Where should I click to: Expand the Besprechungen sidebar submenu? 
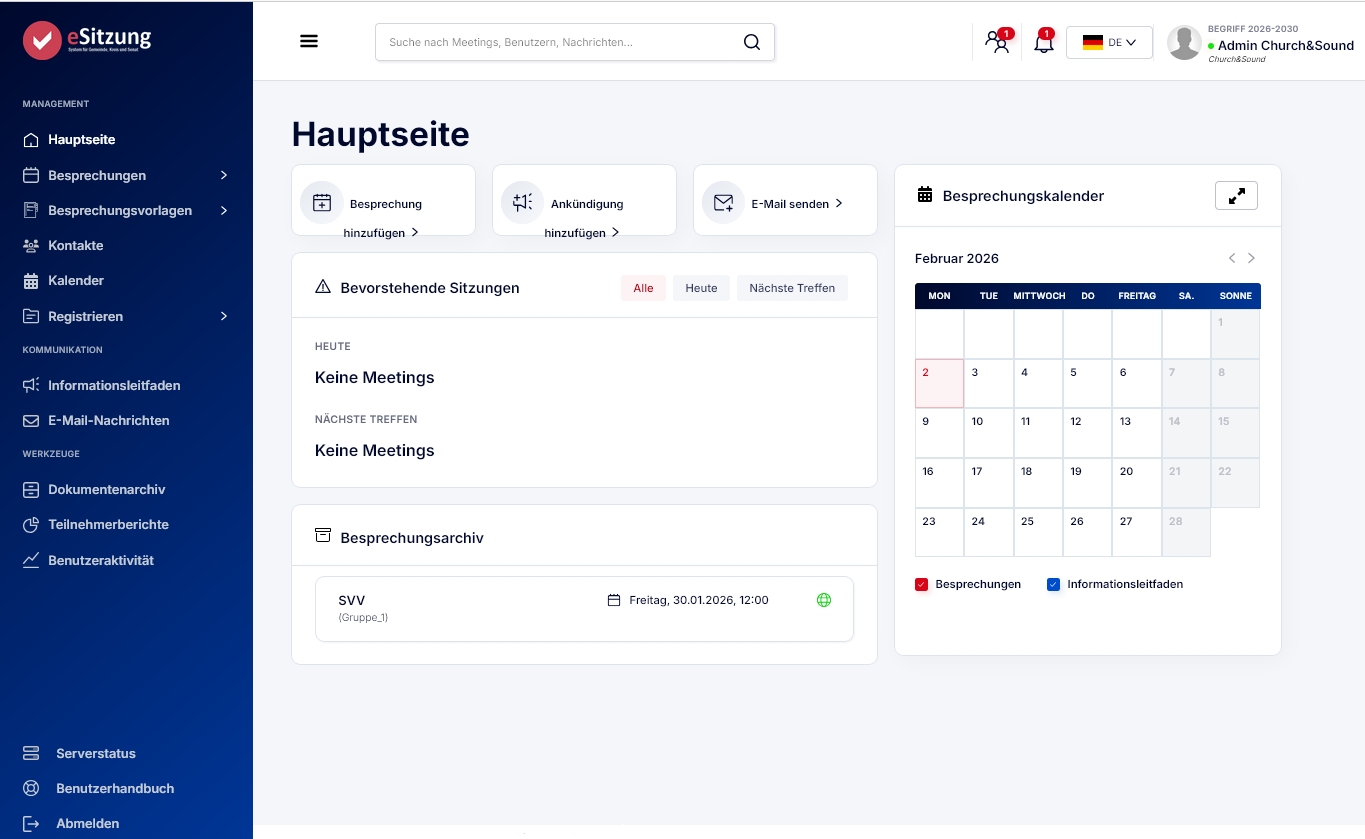pyautogui.click(x=224, y=175)
